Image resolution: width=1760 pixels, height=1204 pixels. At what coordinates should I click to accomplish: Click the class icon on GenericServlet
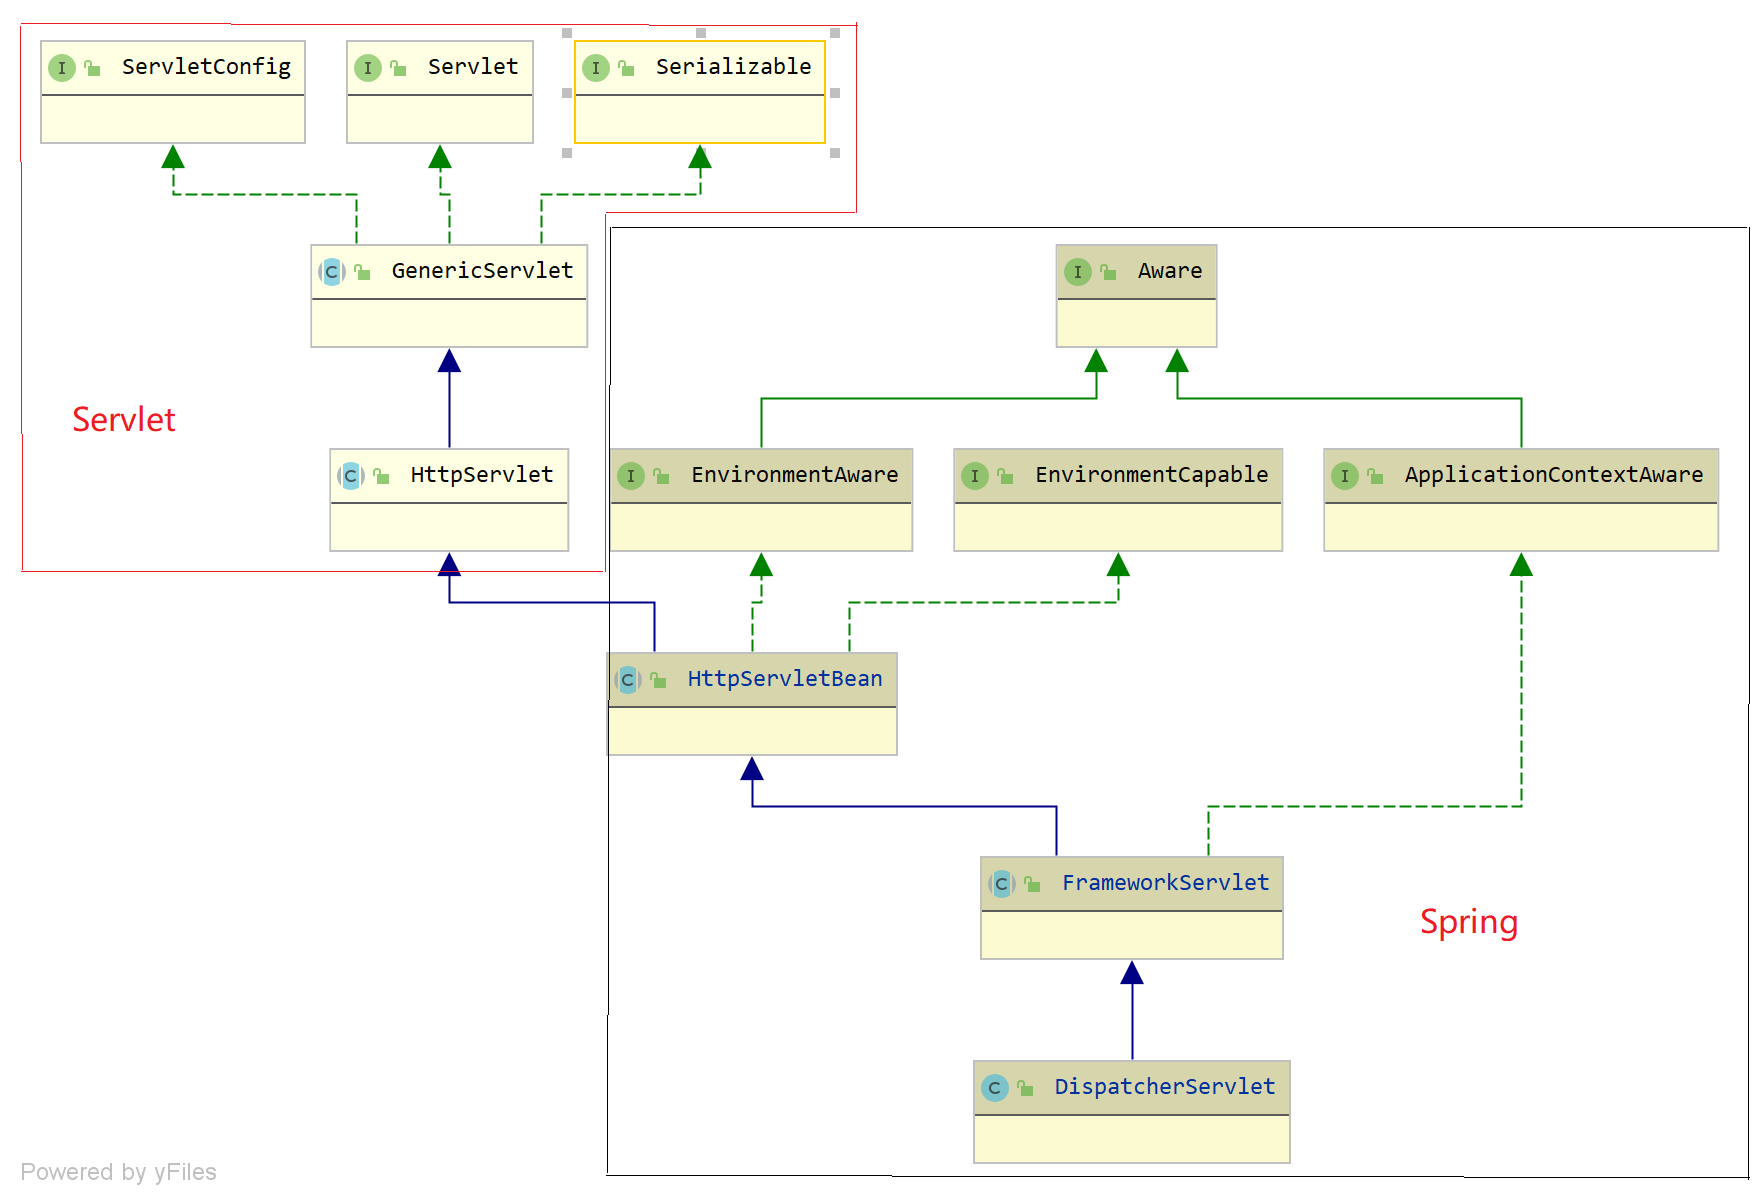click(x=330, y=271)
